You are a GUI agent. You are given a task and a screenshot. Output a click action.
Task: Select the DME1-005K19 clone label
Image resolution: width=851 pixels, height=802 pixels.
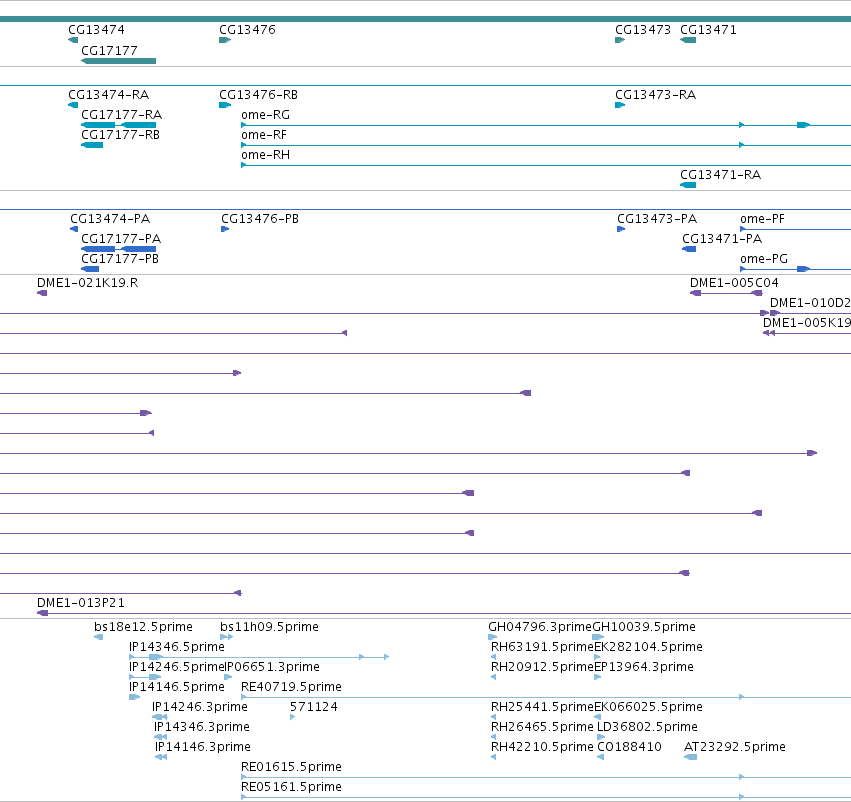pos(806,323)
